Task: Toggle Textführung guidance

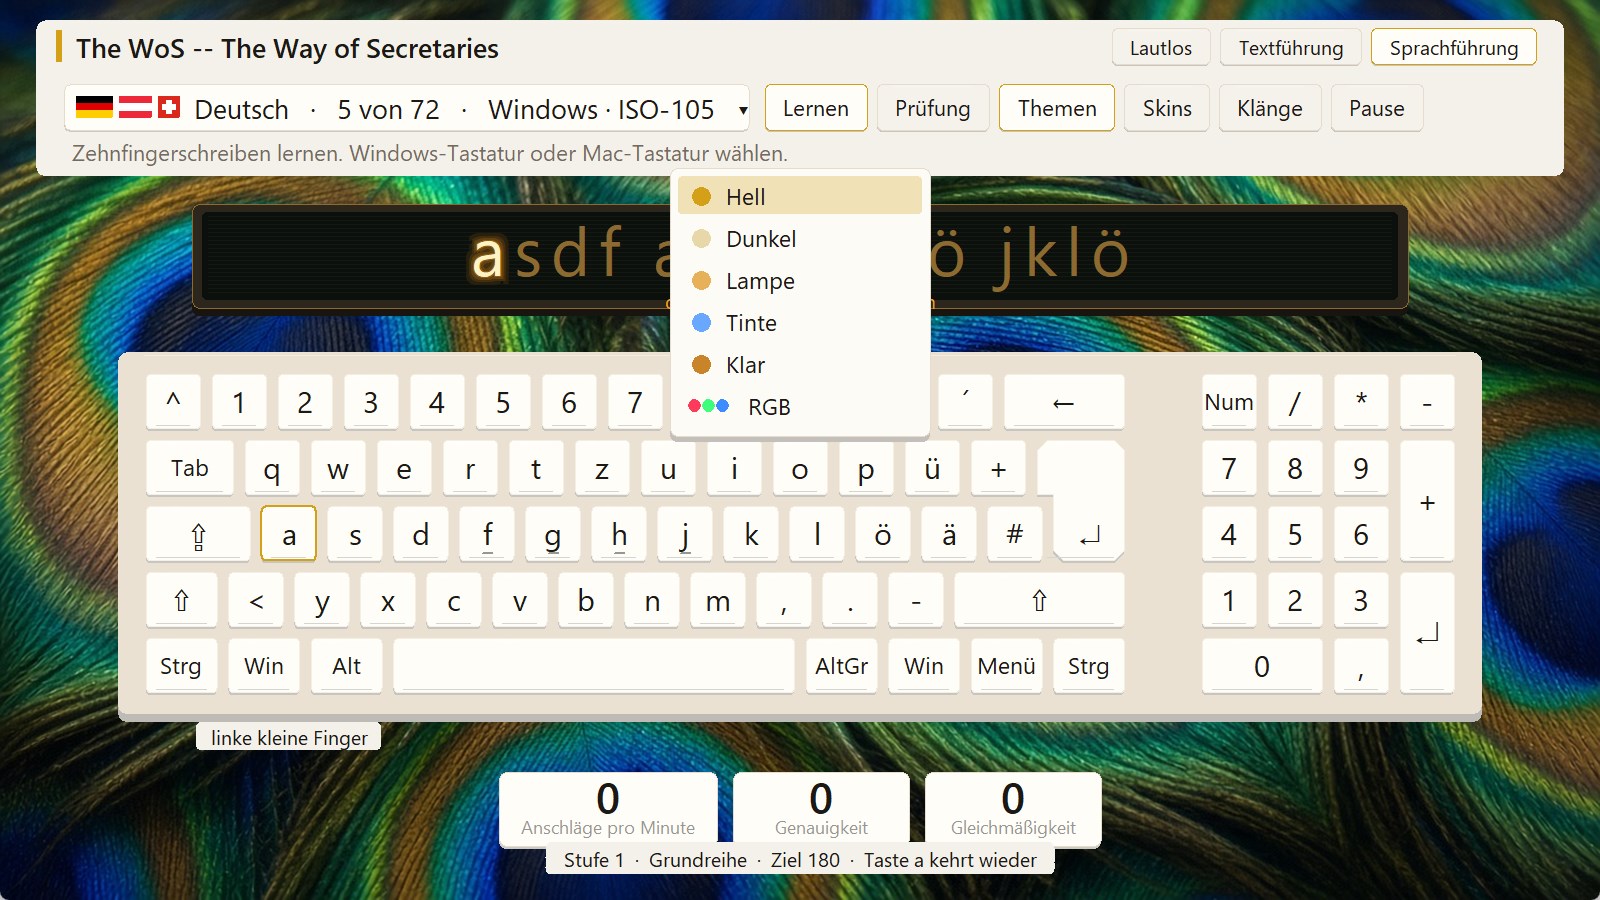Action: 1291,47
